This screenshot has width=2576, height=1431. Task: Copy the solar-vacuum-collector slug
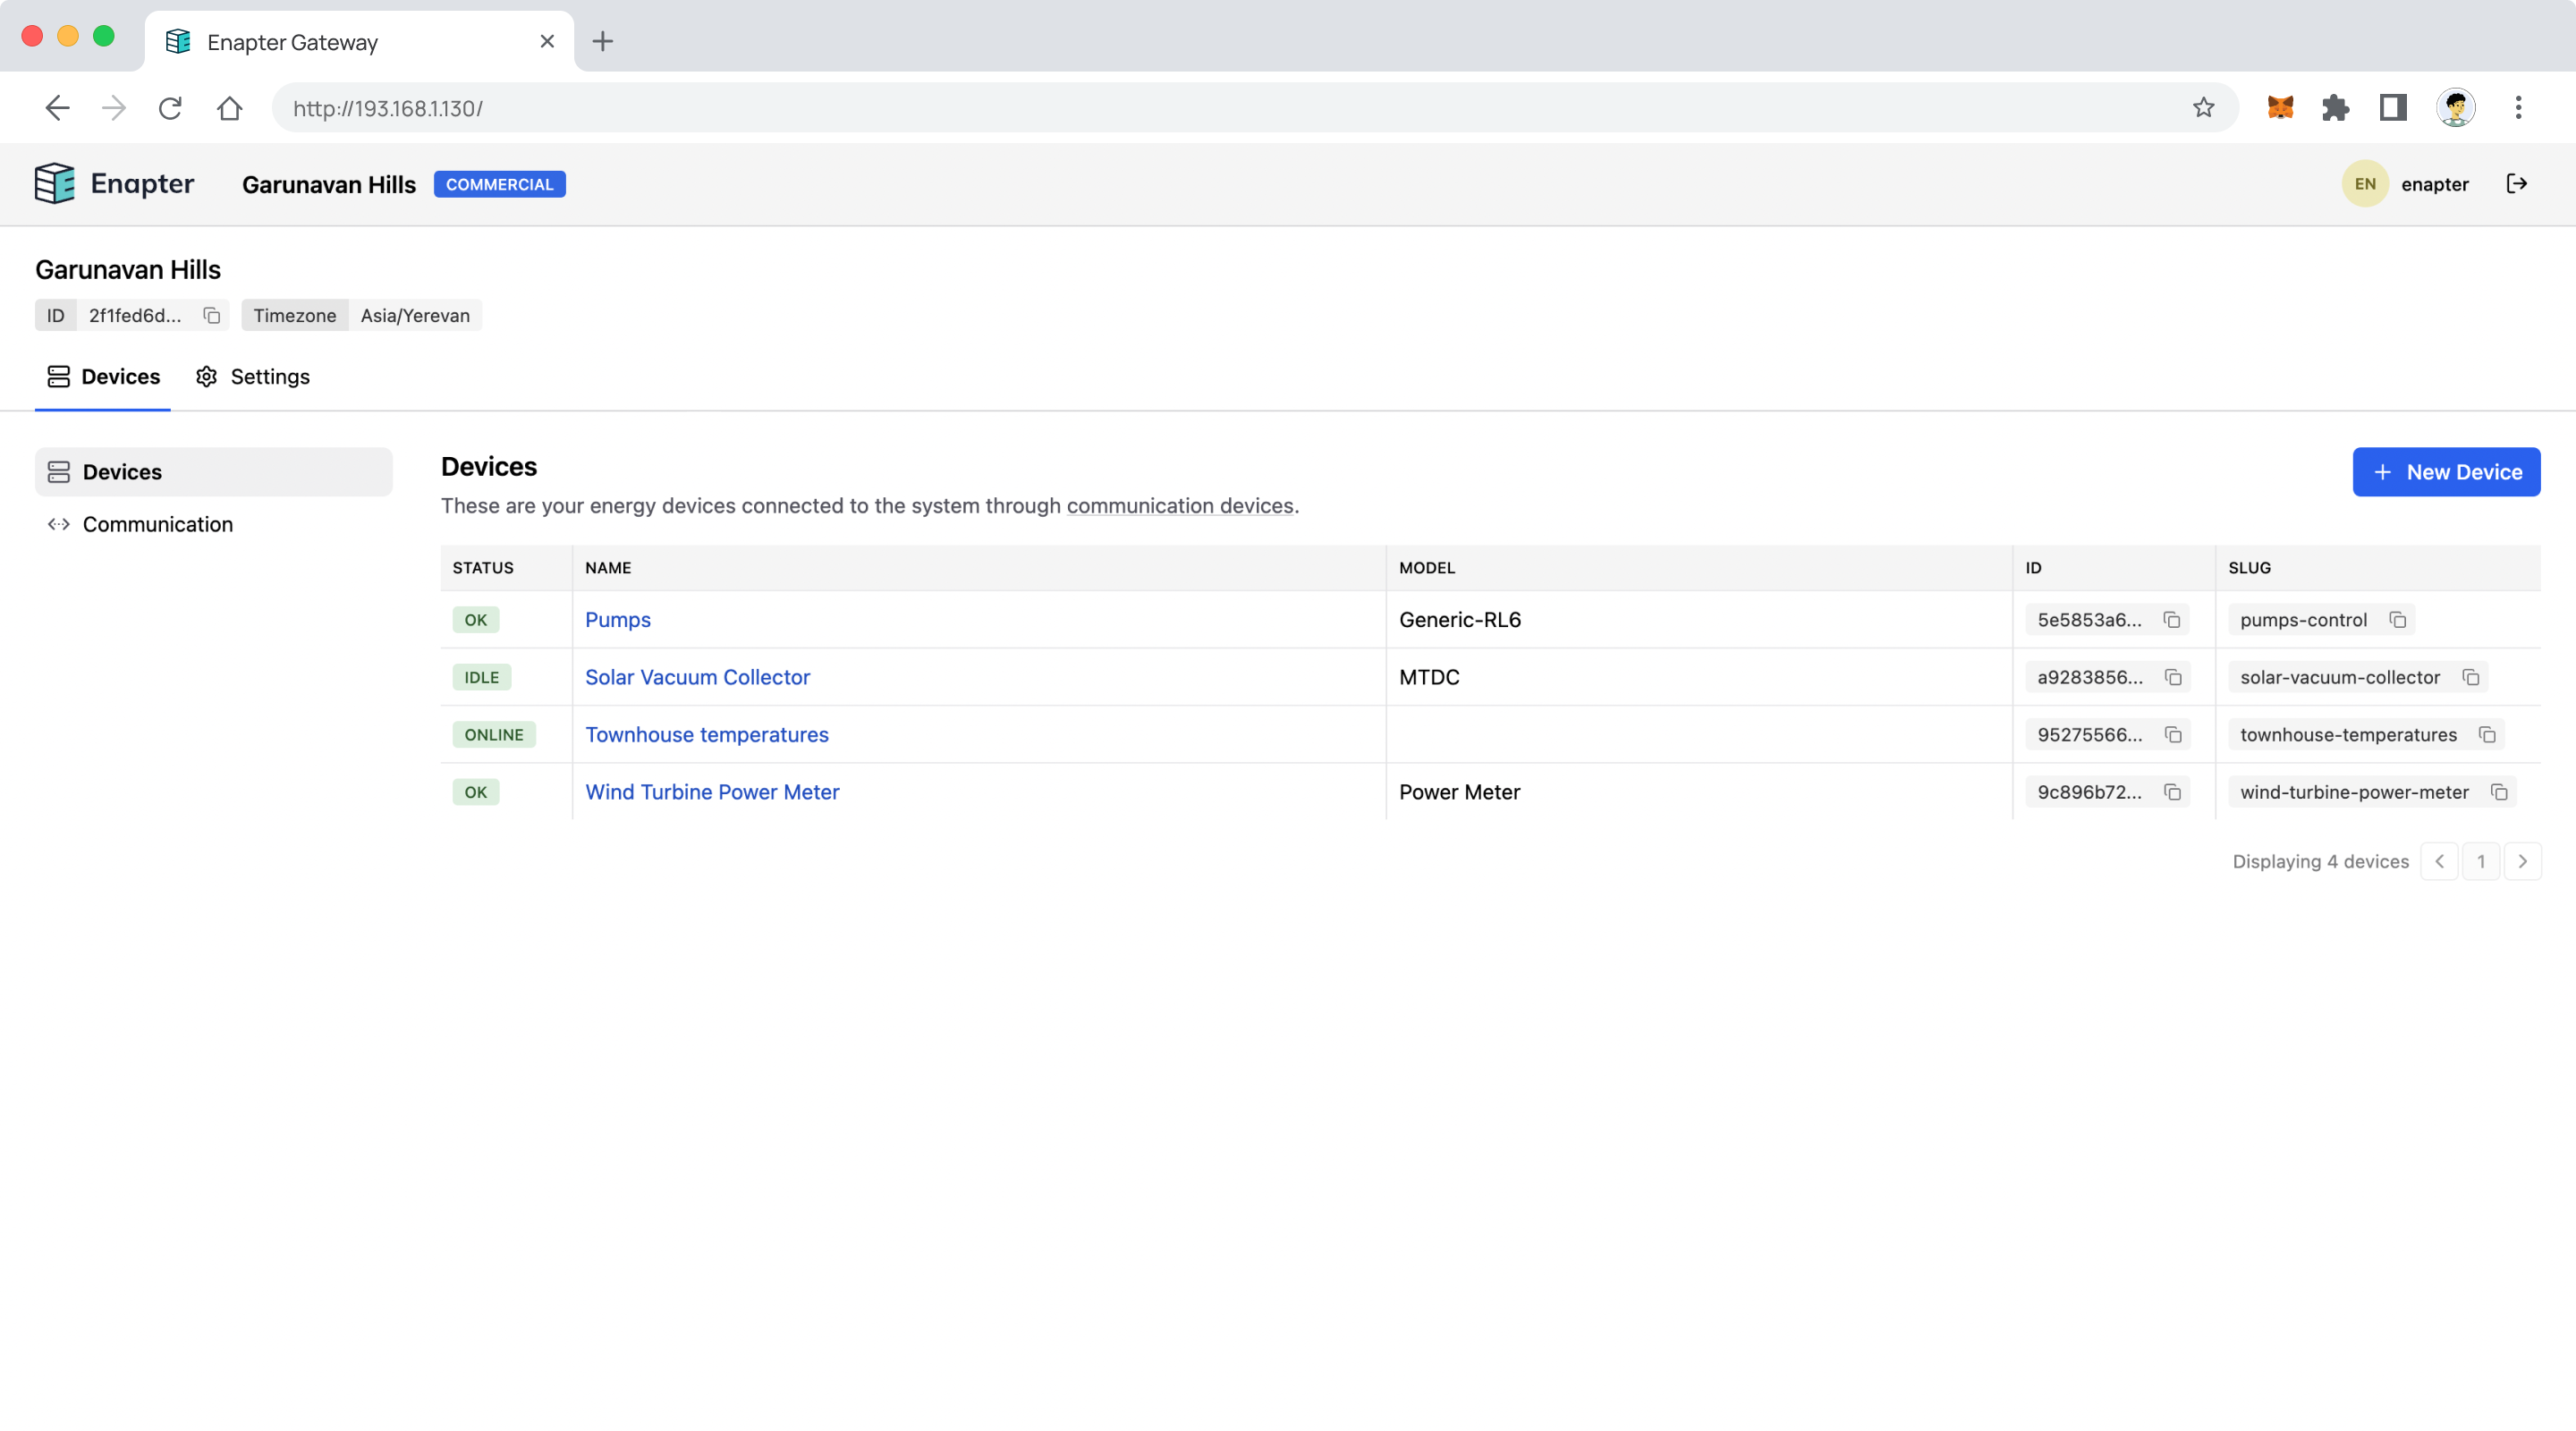(2470, 677)
